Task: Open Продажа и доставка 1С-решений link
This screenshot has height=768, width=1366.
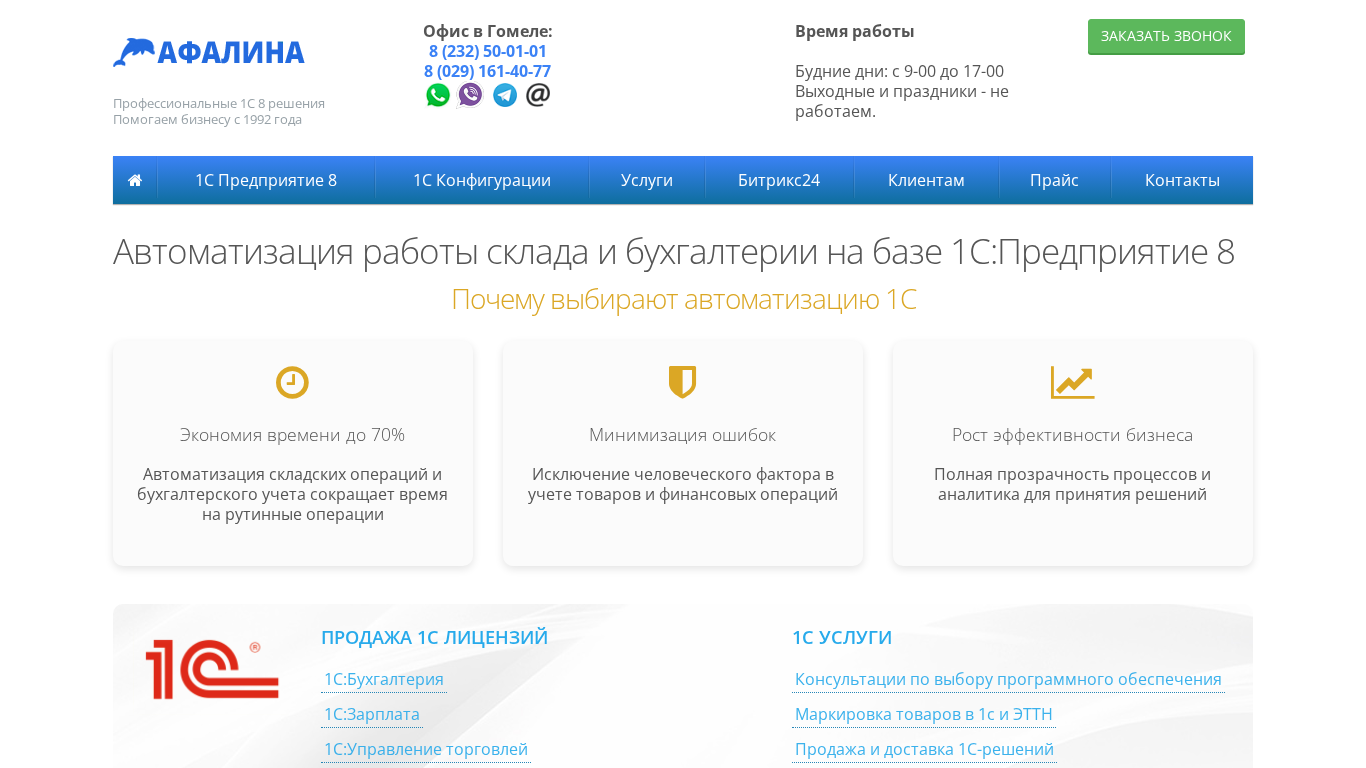Action: tap(924, 749)
